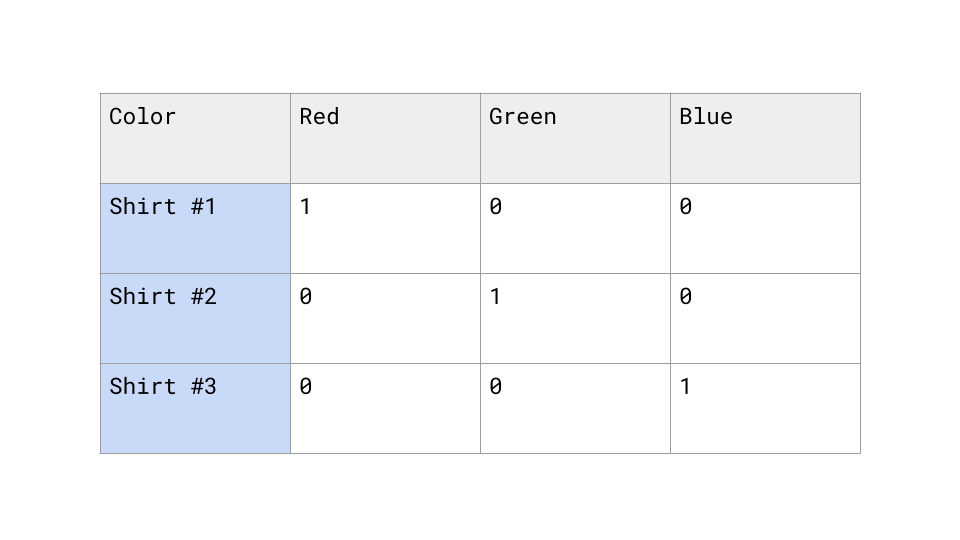
Task: Select Shirt #1's Red cell
Action: coord(385,228)
